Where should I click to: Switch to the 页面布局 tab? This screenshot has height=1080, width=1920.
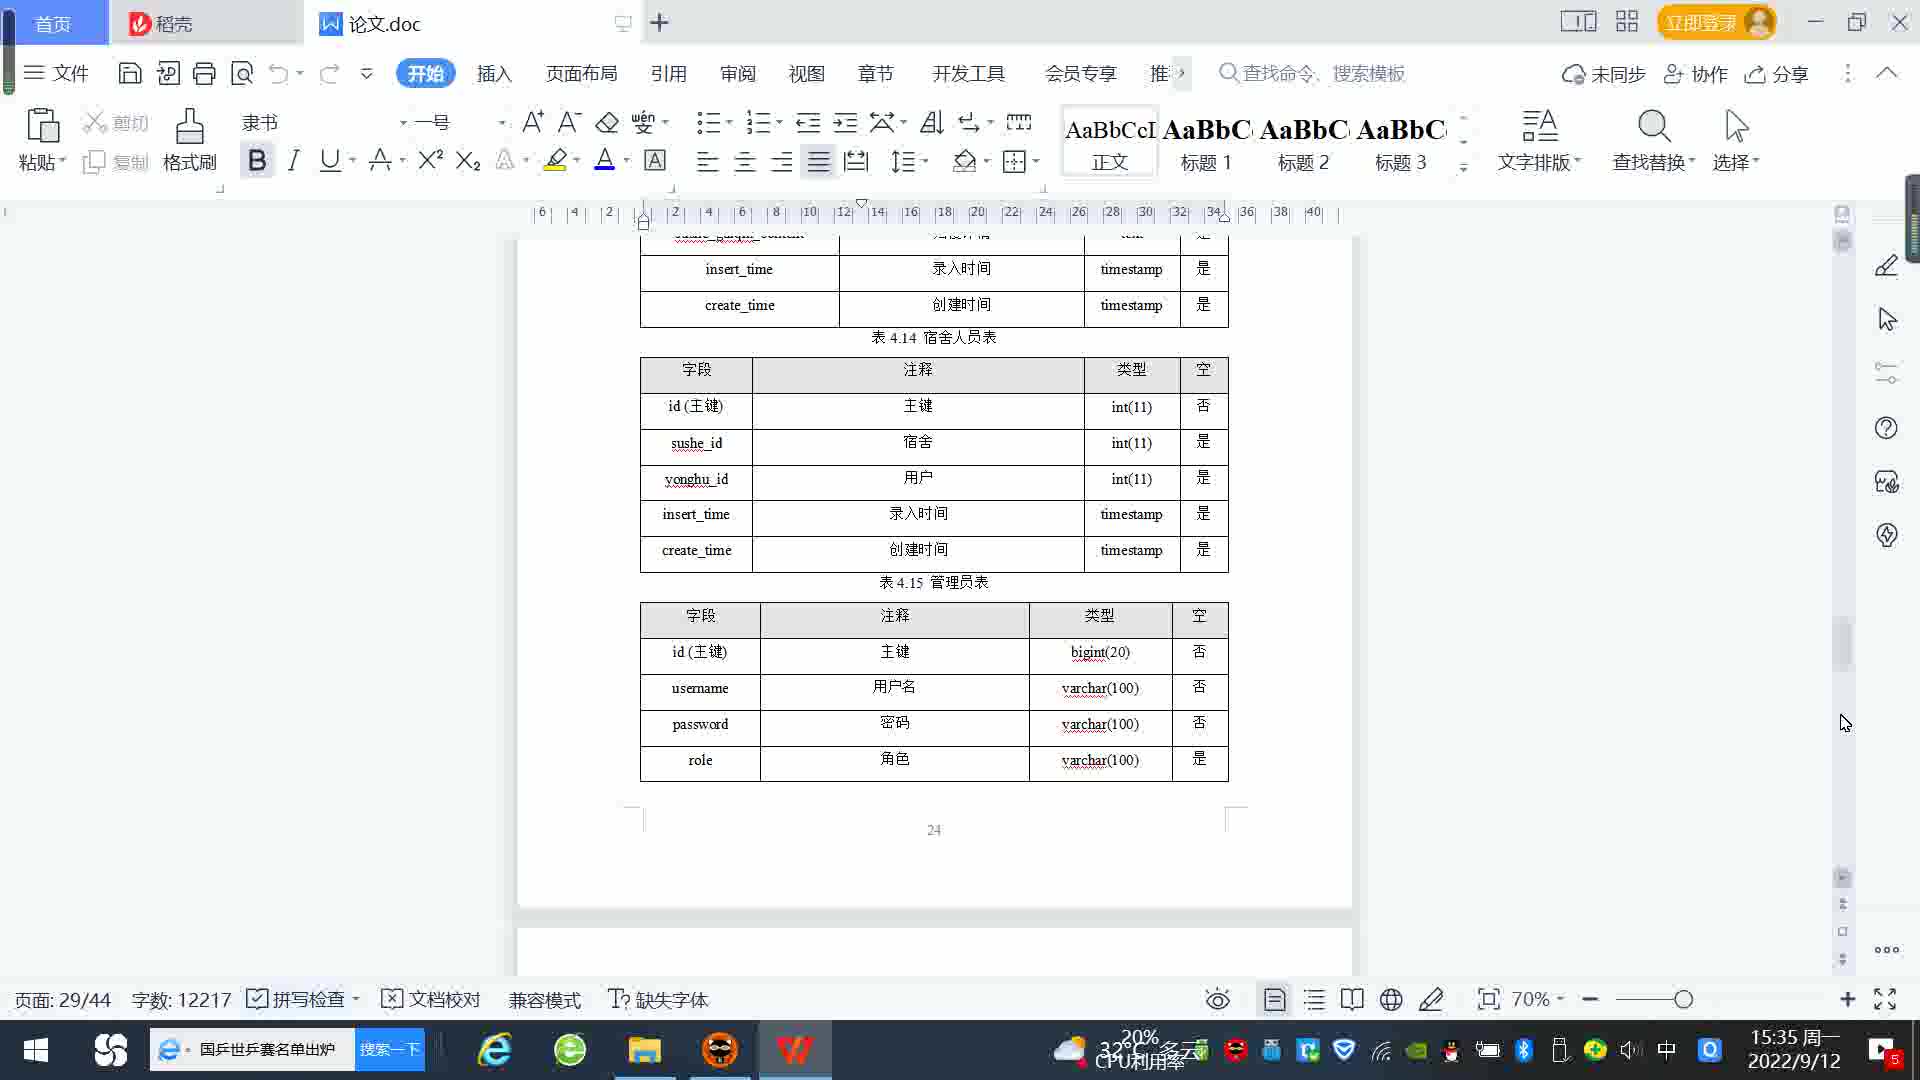[x=581, y=73]
